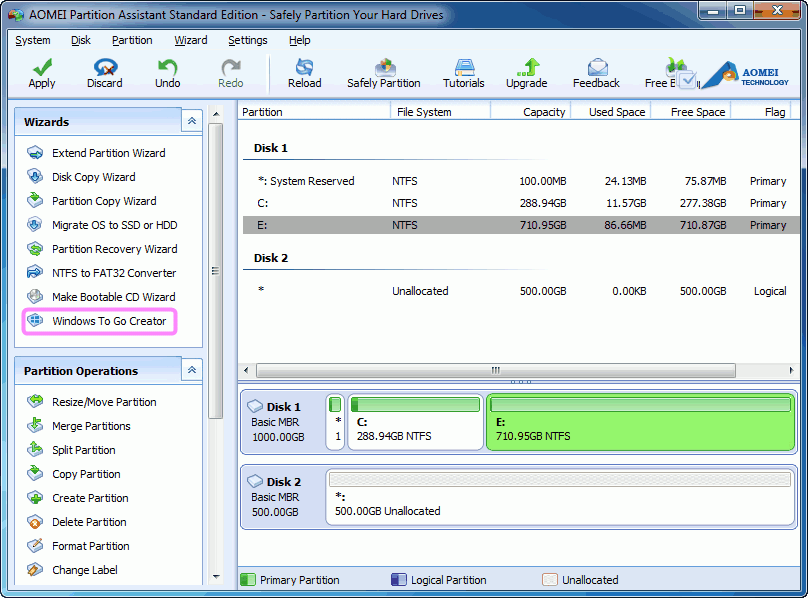This screenshot has height=598, width=808.
Task: Open Tutorials from the toolbar
Action: [464, 74]
